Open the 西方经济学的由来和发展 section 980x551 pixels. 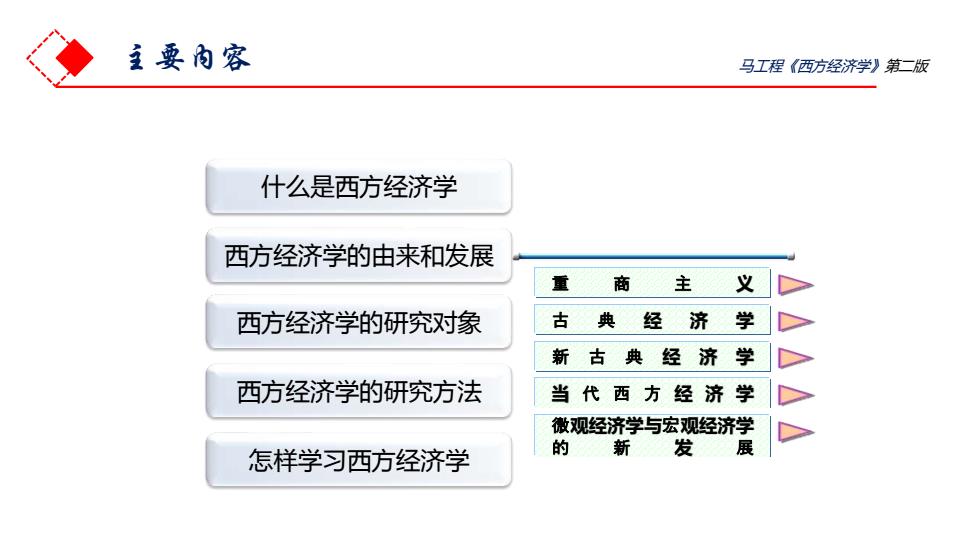[359, 256]
